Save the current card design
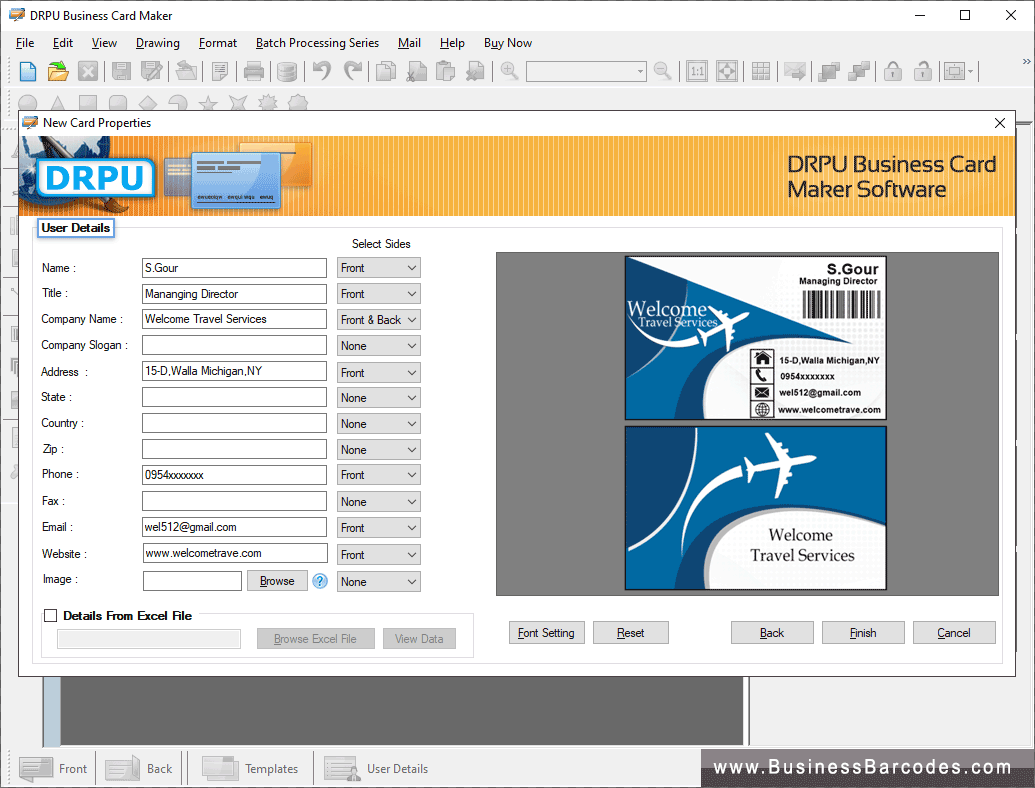1035x788 pixels. pyautogui.click(x=121, y=71)
